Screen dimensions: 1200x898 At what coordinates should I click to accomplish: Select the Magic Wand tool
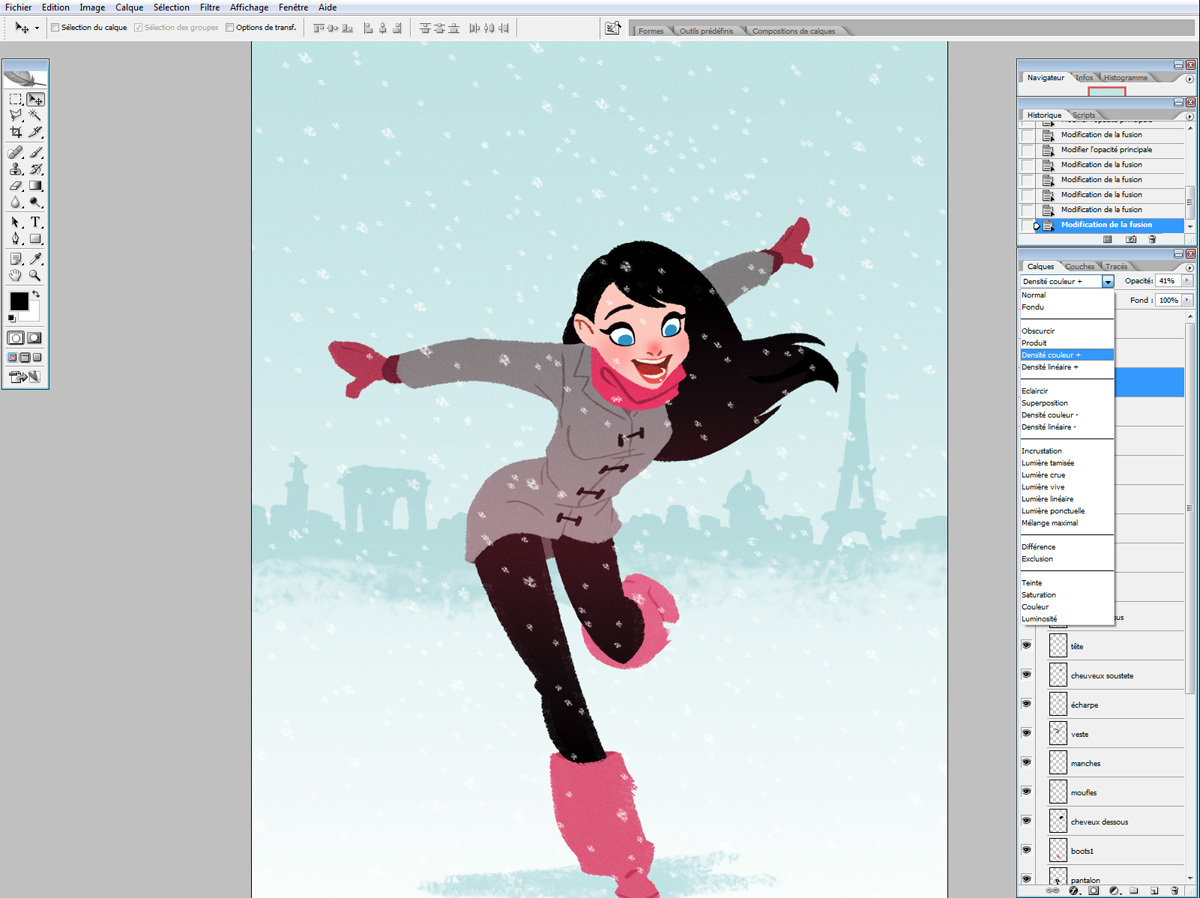(36, 115)
